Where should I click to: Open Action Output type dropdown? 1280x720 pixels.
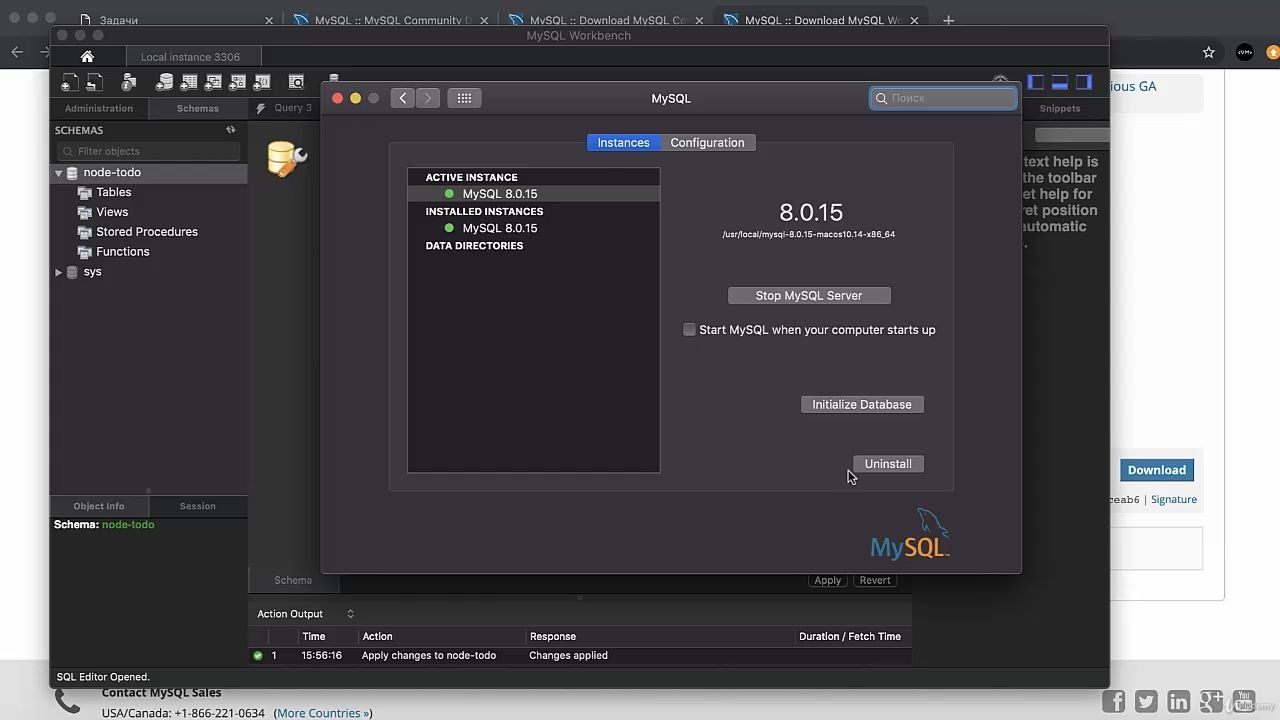click(x=350, y=614)
